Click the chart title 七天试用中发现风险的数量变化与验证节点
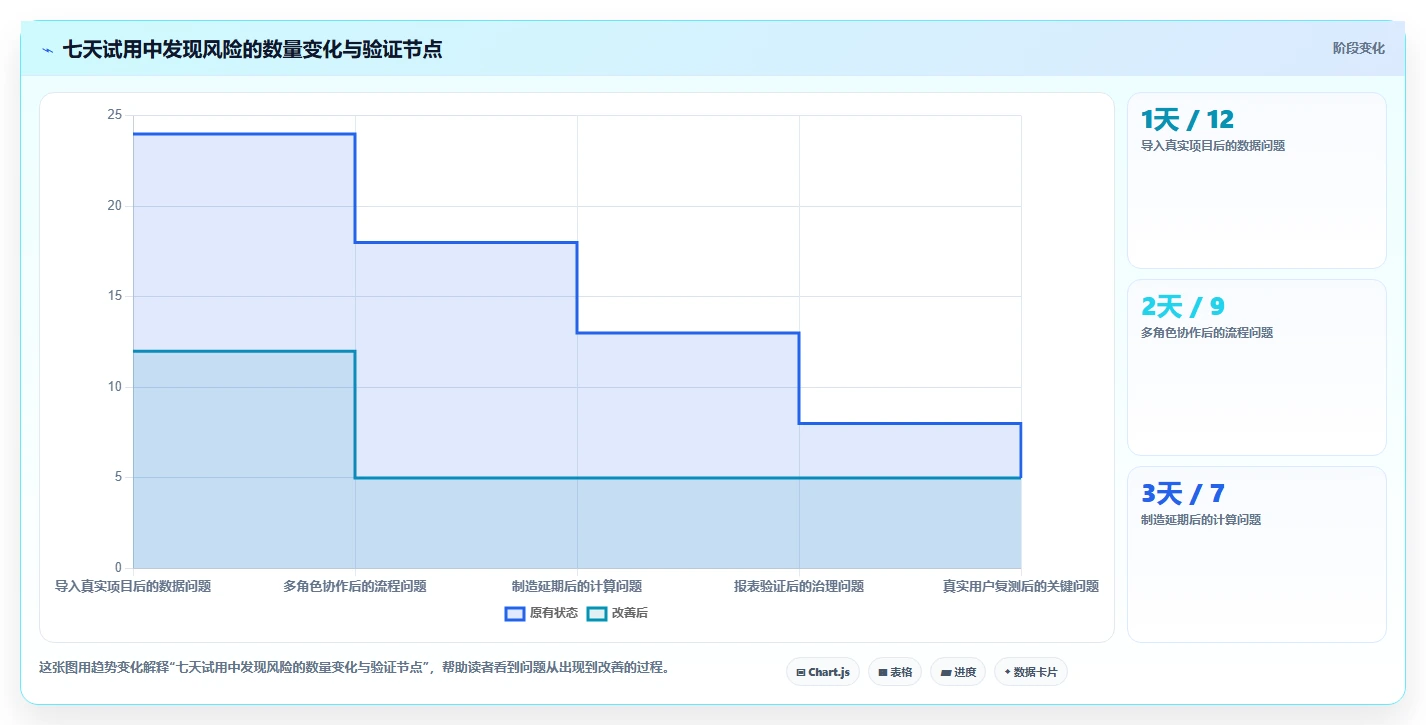 [x=252, y=49]
